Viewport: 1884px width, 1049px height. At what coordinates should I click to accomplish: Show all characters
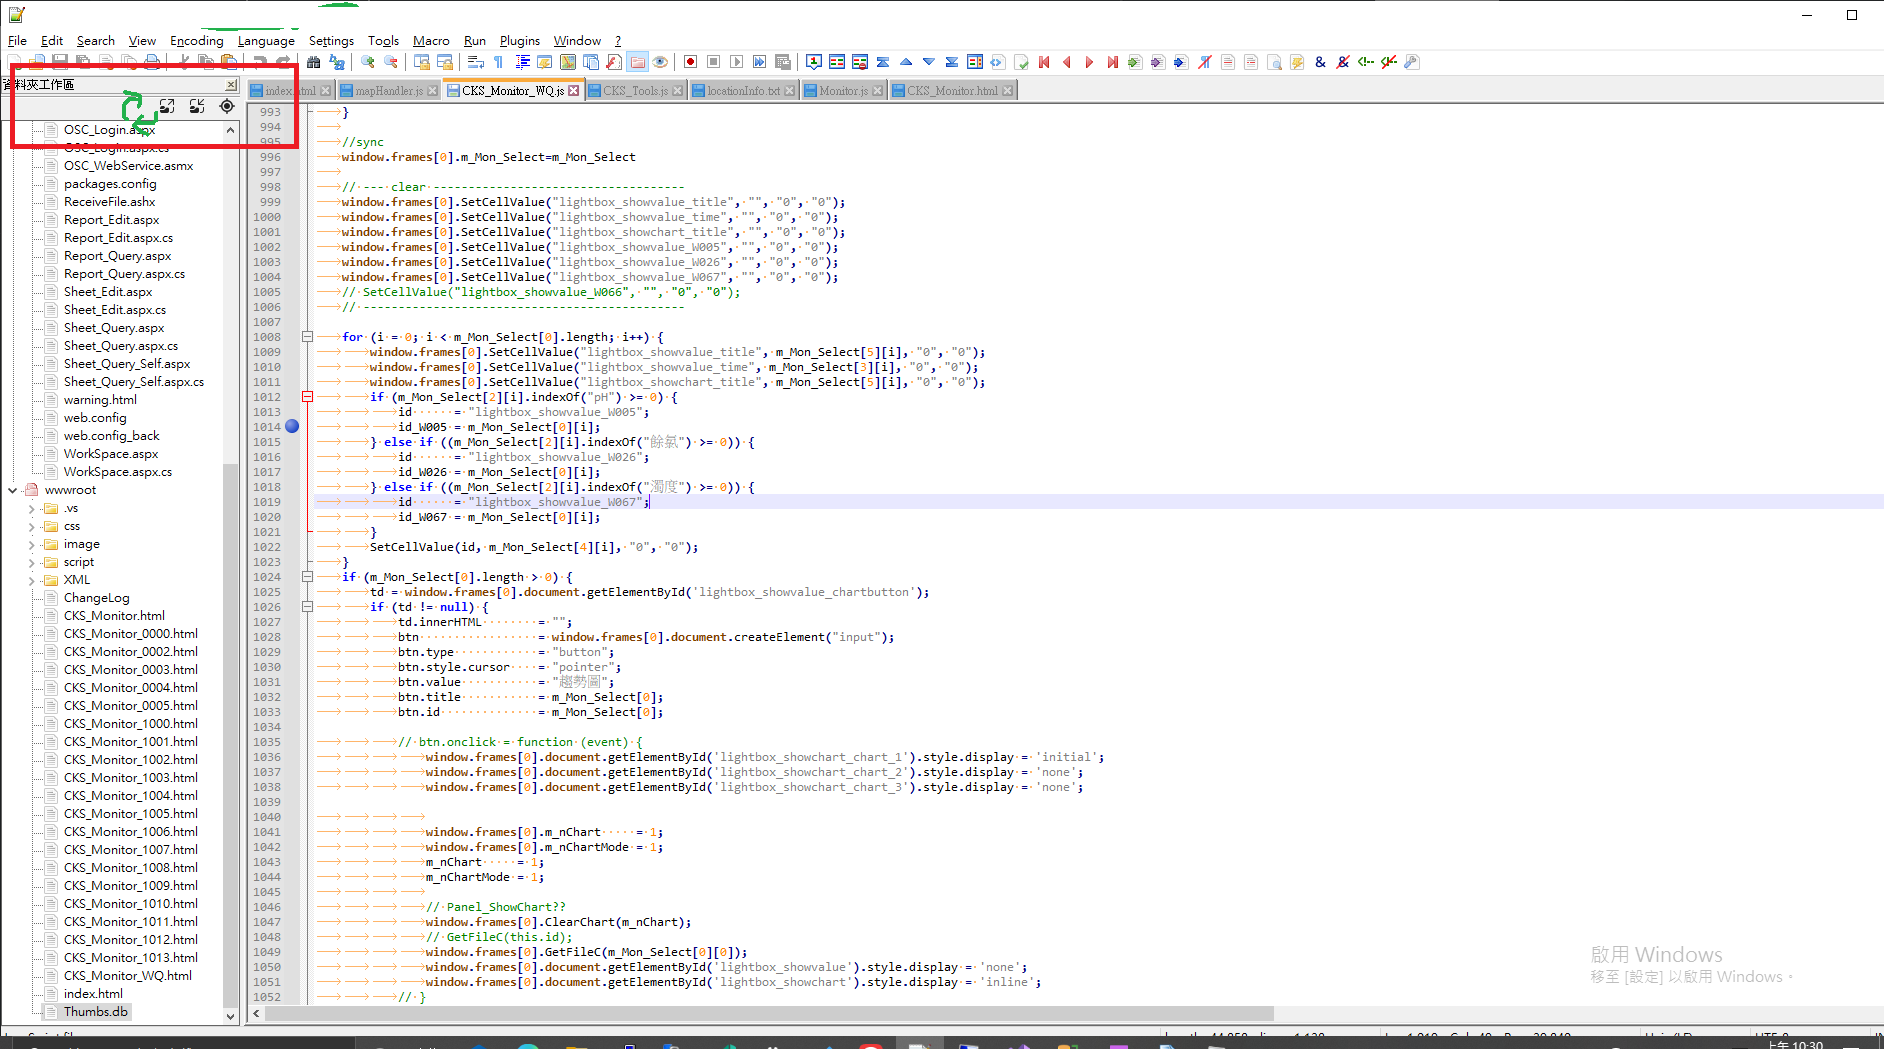point(498,61)
